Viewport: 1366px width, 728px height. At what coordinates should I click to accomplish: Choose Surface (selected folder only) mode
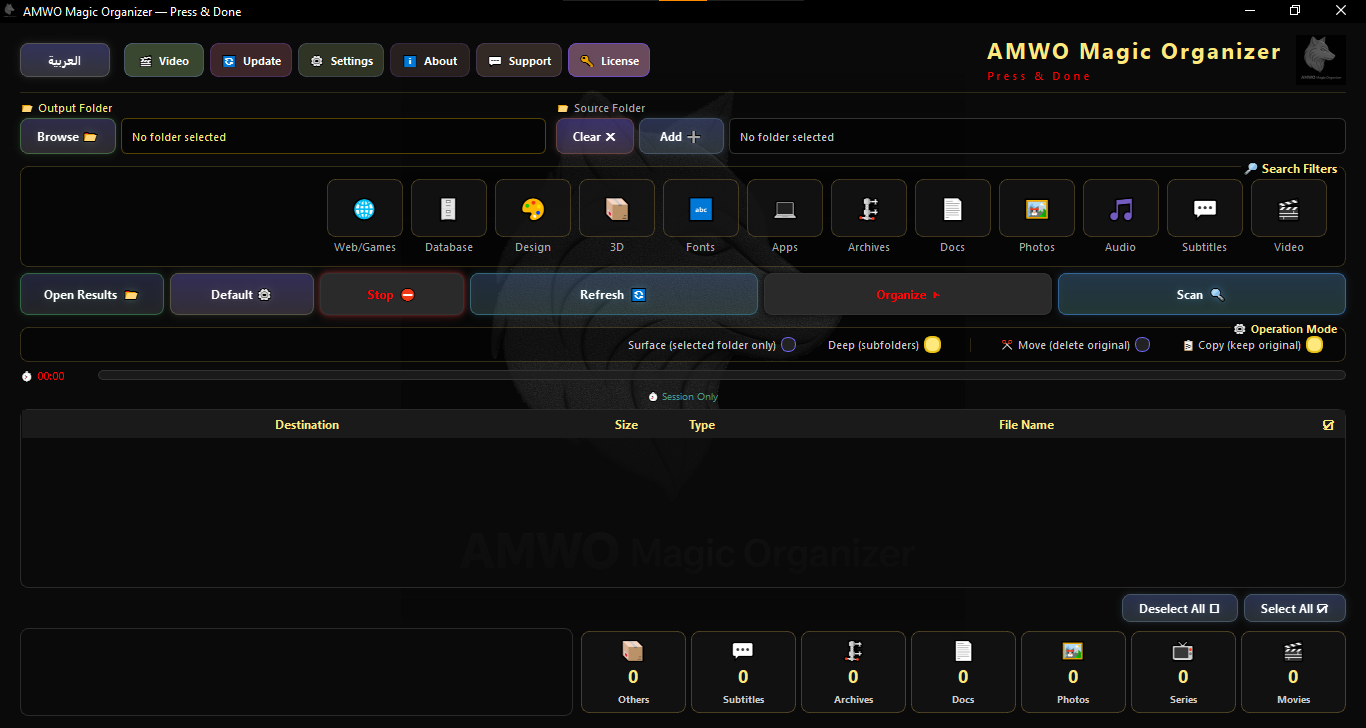pyautogui.click(x=788, y=345)
